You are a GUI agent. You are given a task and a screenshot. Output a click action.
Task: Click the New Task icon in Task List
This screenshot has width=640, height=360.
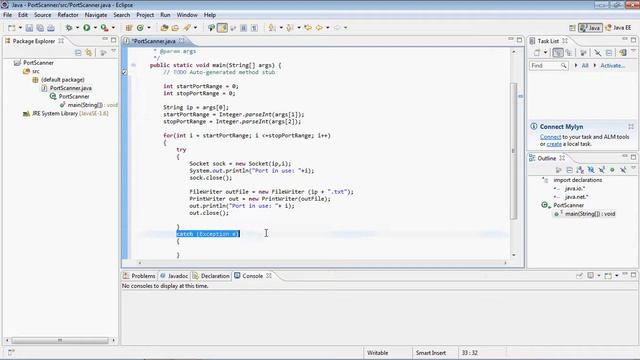click(537, 53)
